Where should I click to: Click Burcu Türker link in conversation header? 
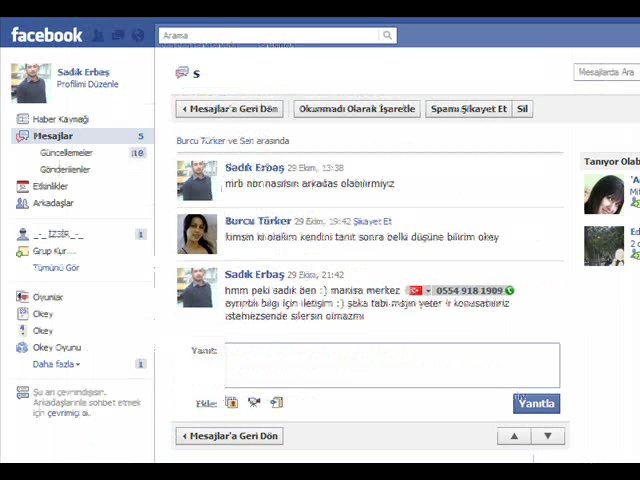(200, 141)
